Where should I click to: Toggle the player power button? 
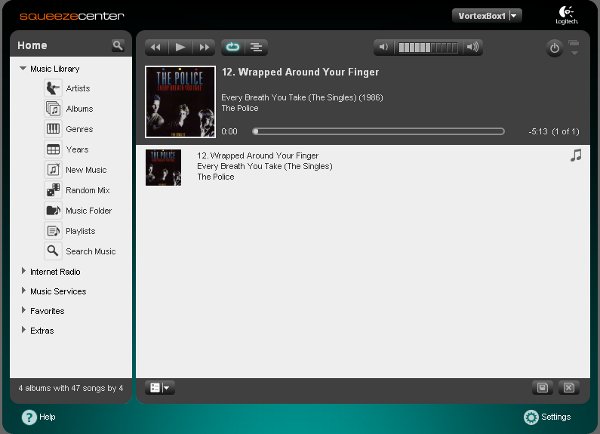(x=554, y=48)
